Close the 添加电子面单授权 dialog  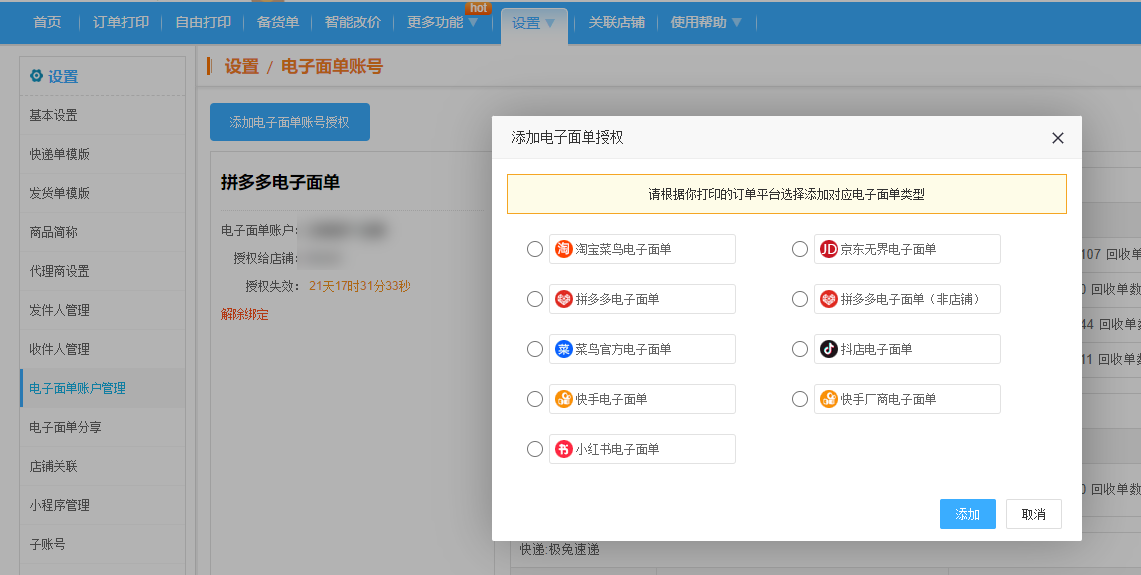[x=1058, y=138]
